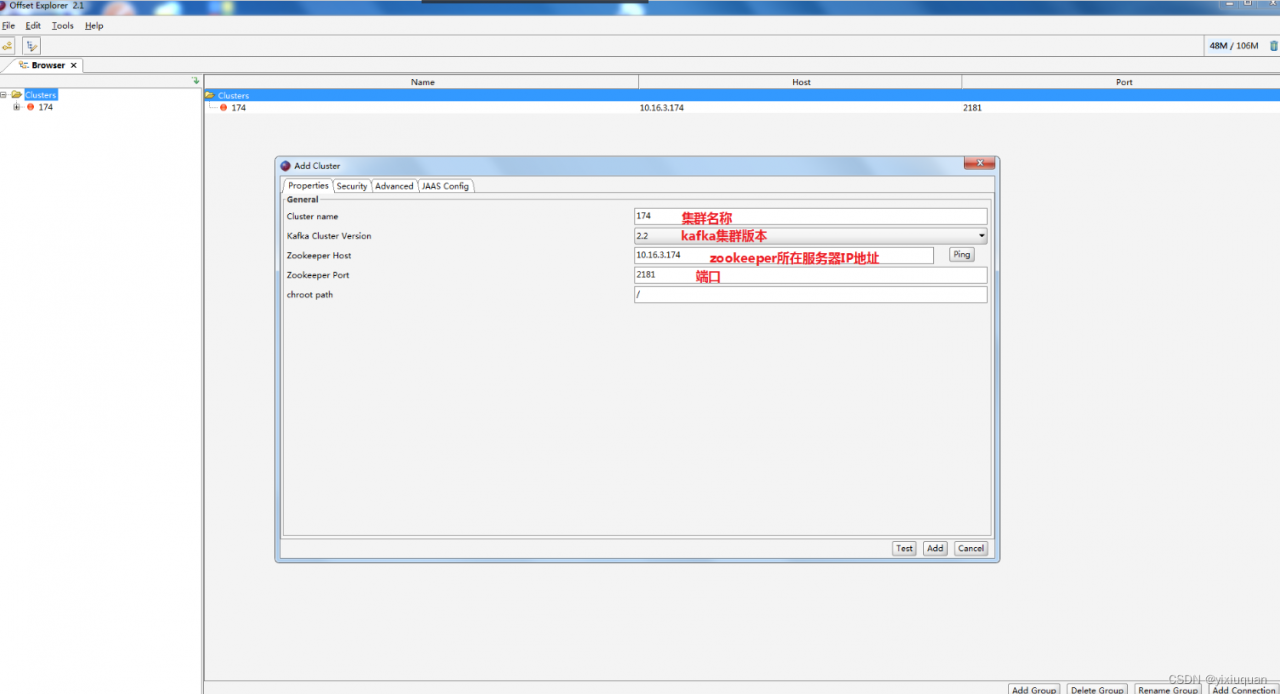Click the 48M / 106M memory indicator
Image resolution: width=1280 pixels, height=694 pixels.
[1233, 46]
